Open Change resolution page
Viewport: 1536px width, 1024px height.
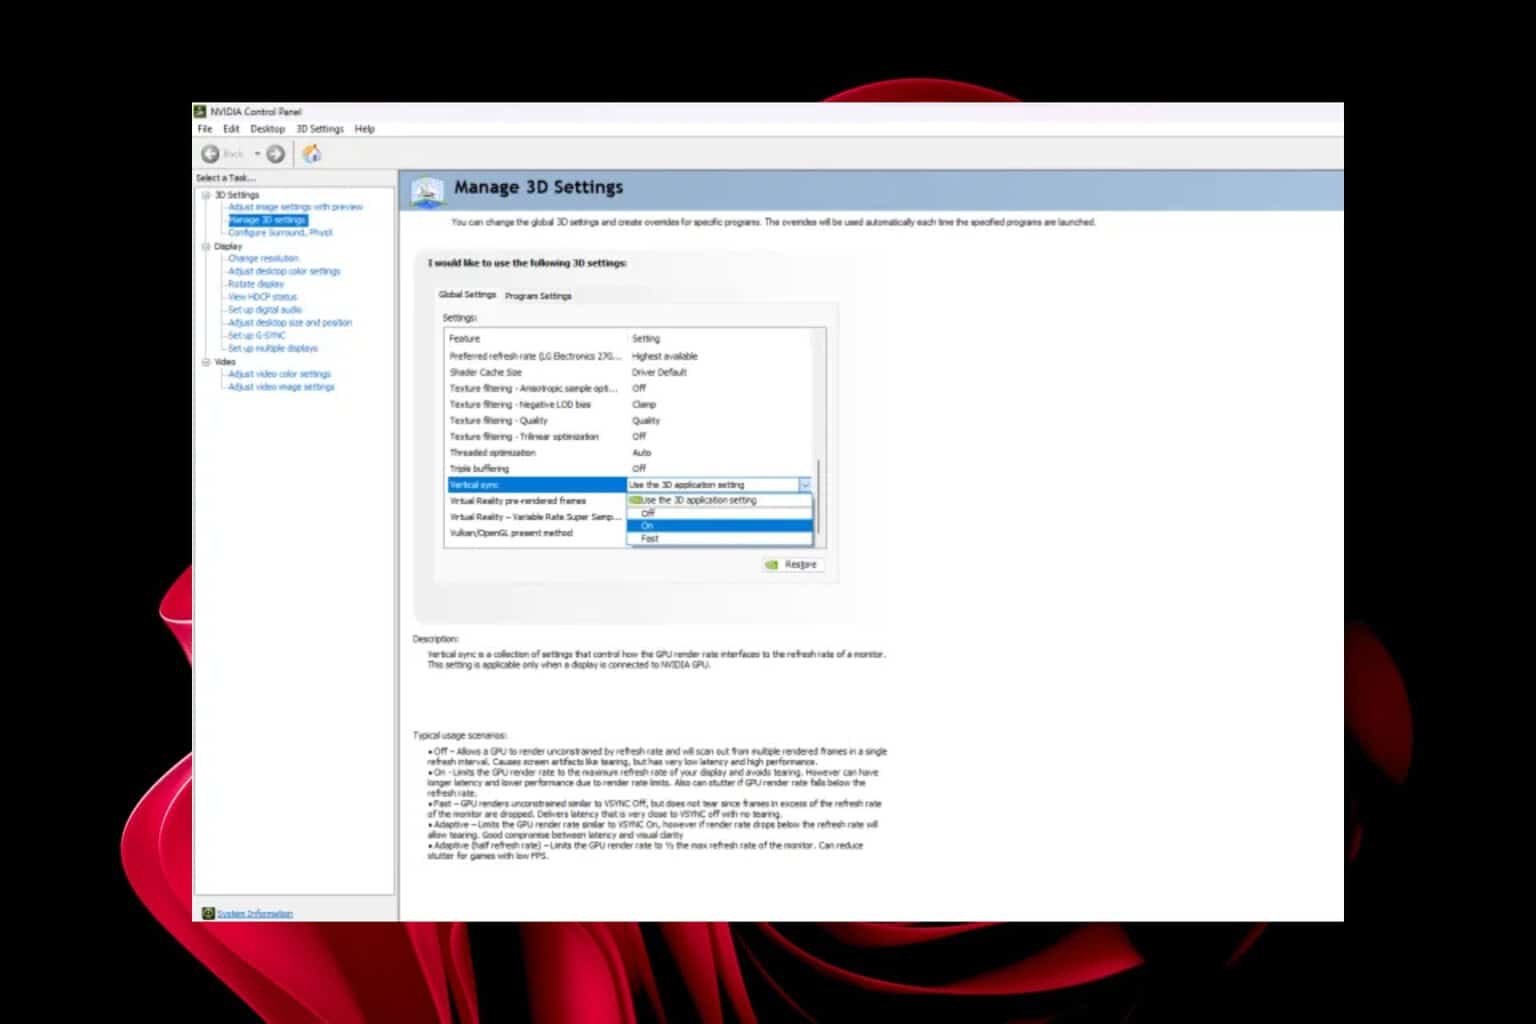click(x=263, y=259)
